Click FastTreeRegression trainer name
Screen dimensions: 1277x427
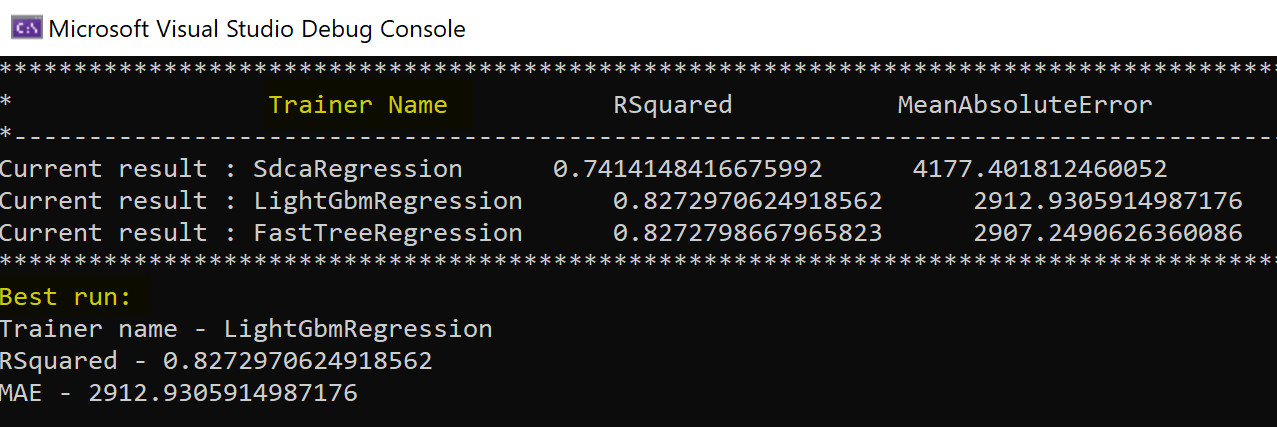(x=388, y=233)
